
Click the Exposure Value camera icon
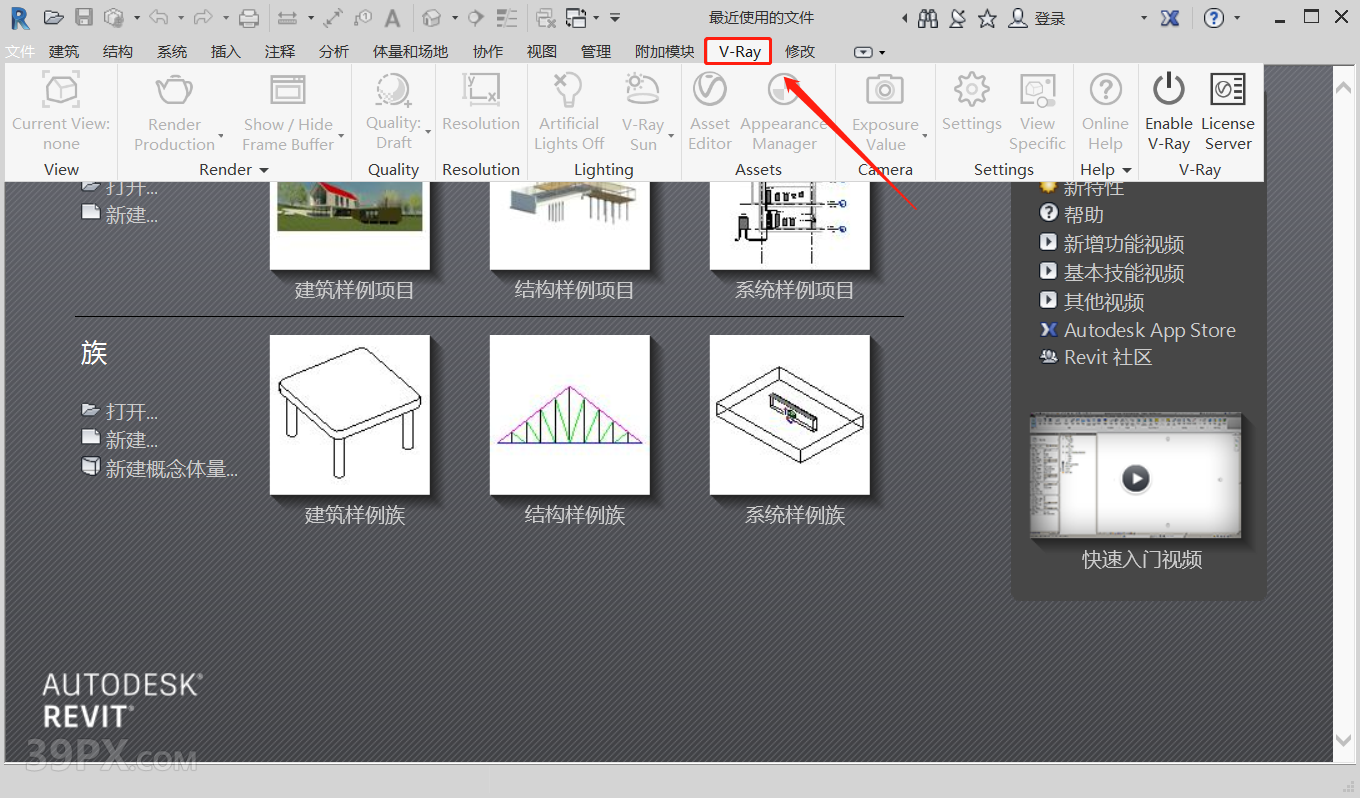(x=885, y=90)
